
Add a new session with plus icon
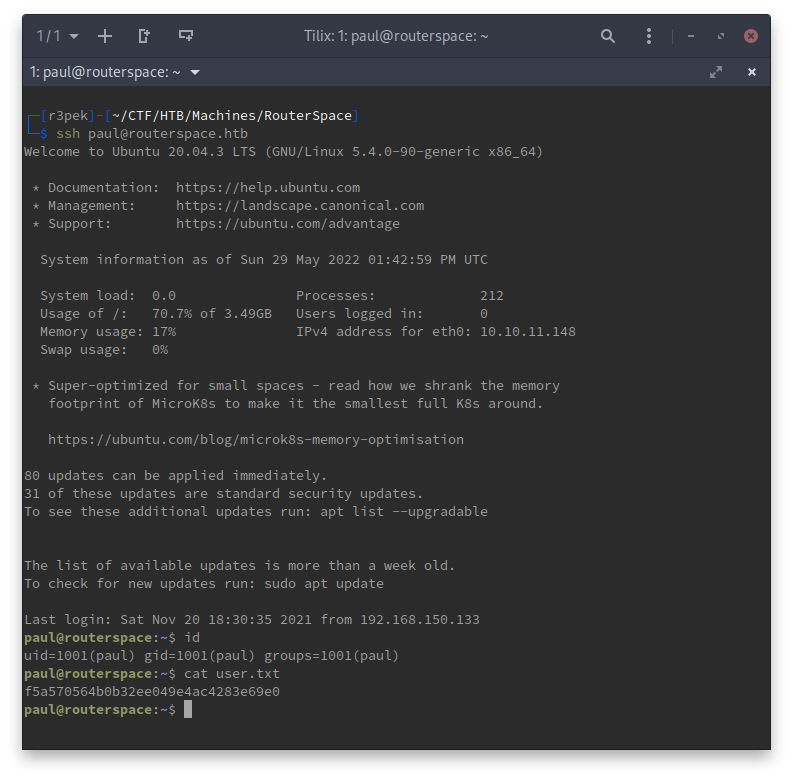[105, 36]
